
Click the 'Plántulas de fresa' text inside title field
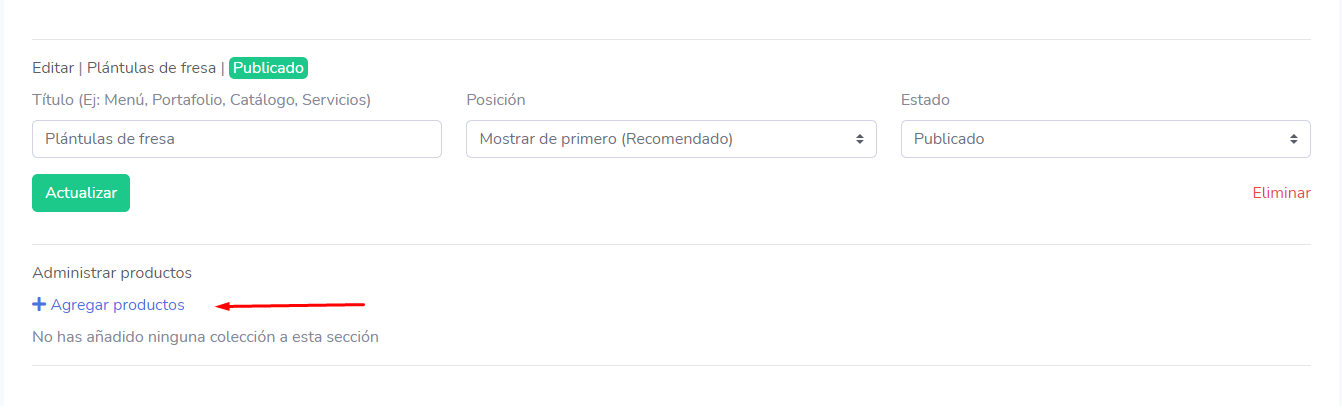tap(110, 139)
